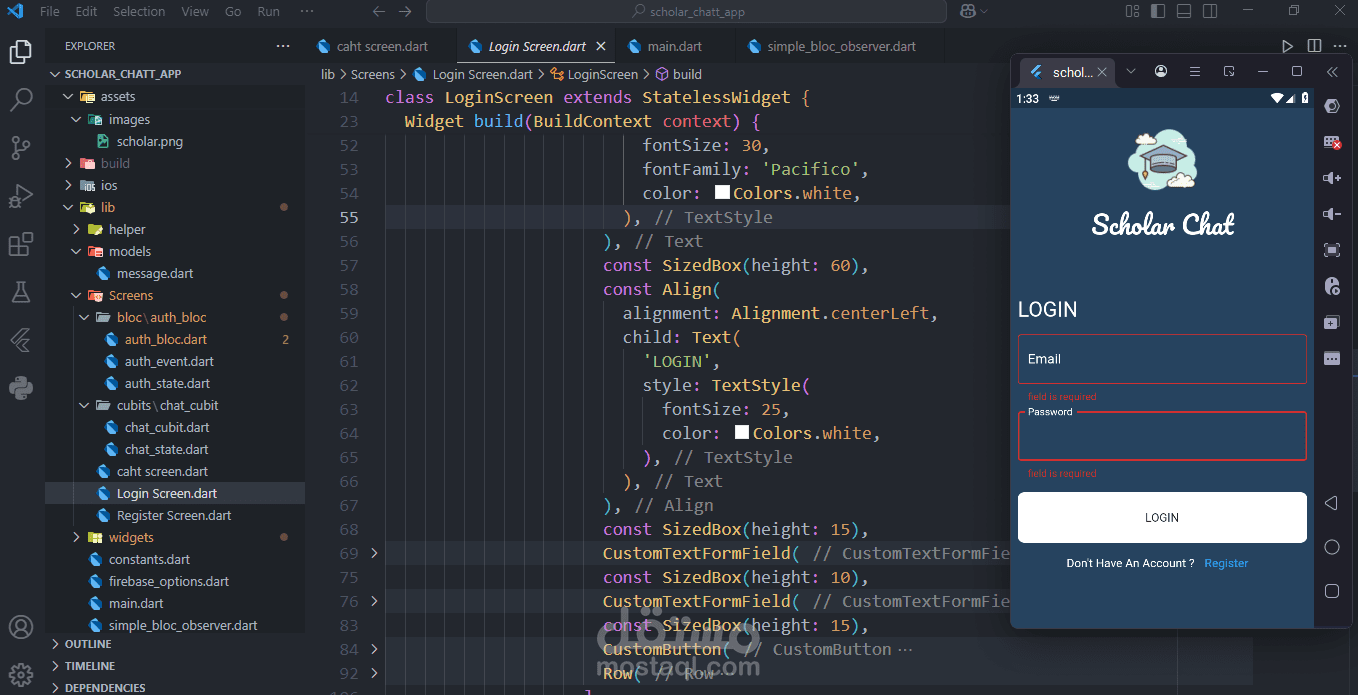Toggle the bottom panel layout button

pyautogui.click(x=1184, y=12)
